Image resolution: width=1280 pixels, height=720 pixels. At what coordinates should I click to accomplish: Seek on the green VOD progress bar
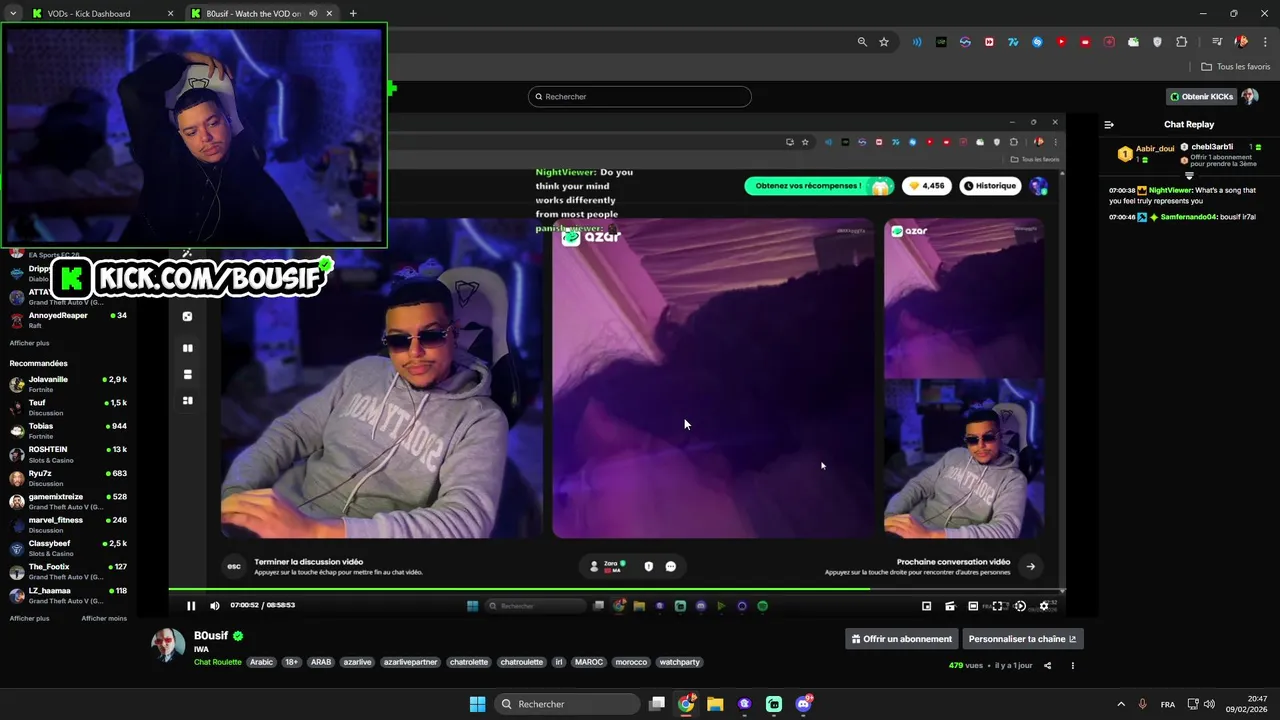coord(616,590)
